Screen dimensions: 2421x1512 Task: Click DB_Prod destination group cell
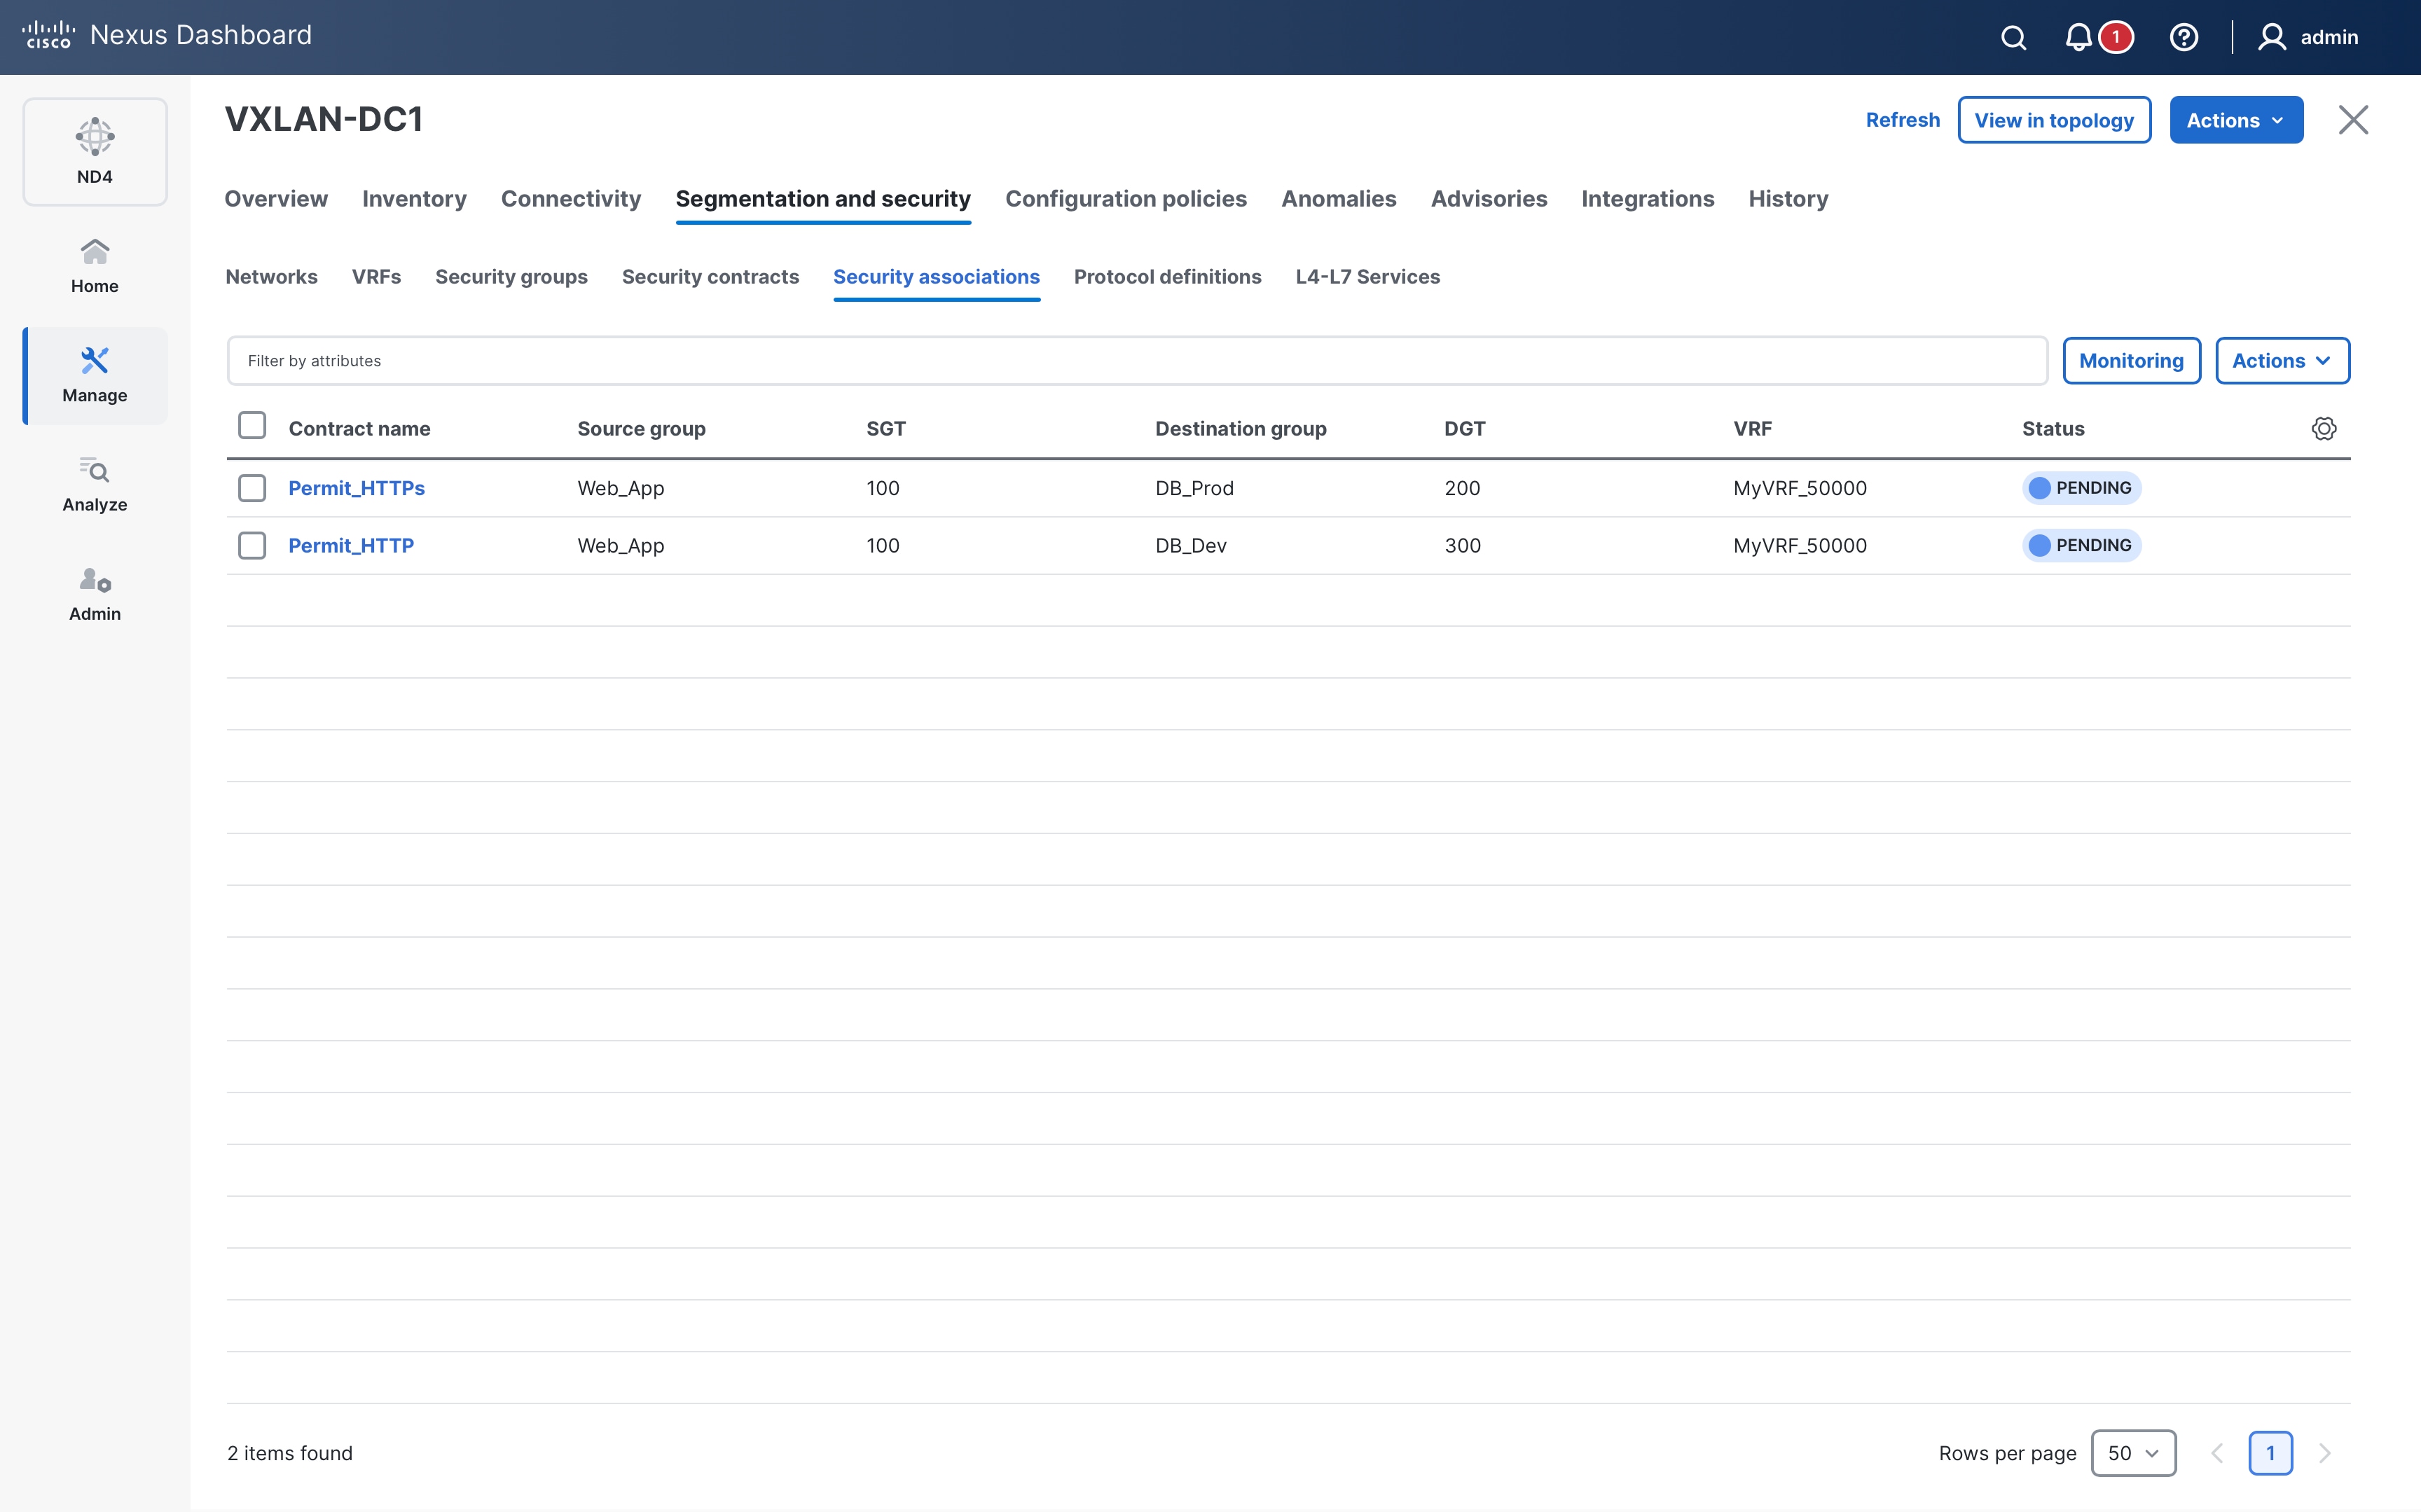pyautogui.click(x=1194, y=488)
